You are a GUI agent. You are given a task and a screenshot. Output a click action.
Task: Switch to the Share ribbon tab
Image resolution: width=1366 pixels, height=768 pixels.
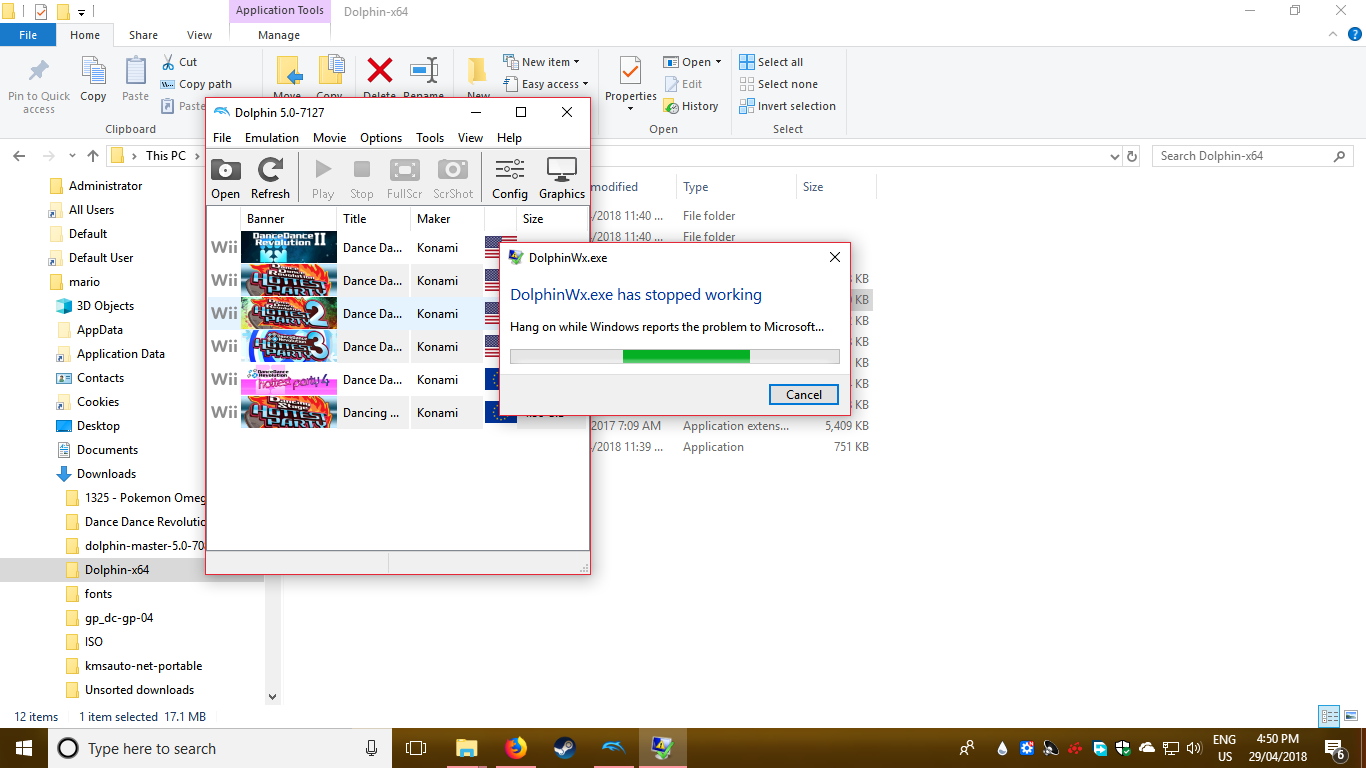(143, 35)
